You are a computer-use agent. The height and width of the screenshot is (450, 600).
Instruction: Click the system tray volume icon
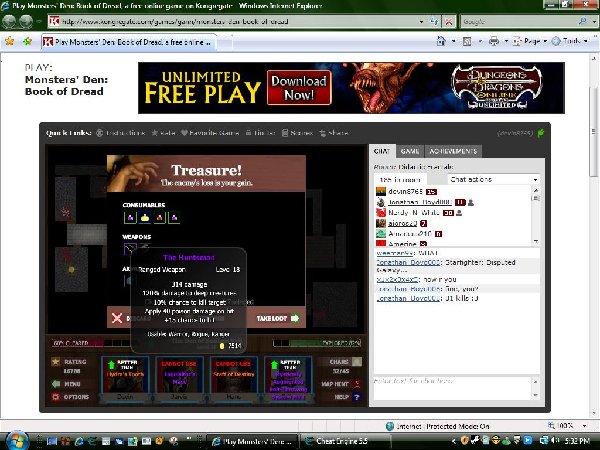[x=554, y=441]
